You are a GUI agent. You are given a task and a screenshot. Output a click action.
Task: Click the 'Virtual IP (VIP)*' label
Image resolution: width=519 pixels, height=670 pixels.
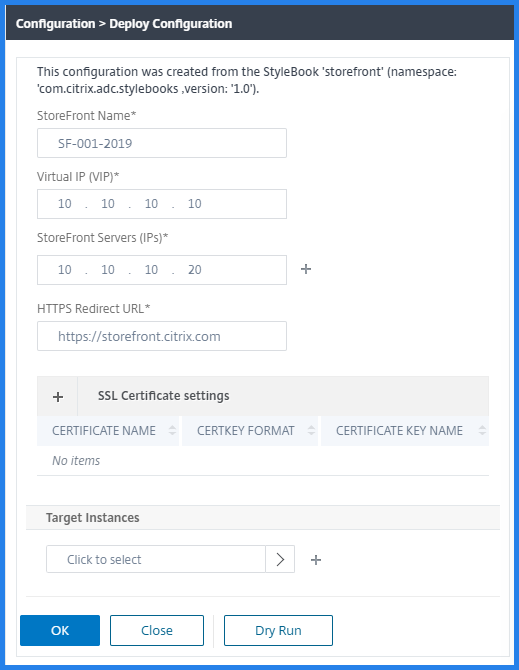78,176
